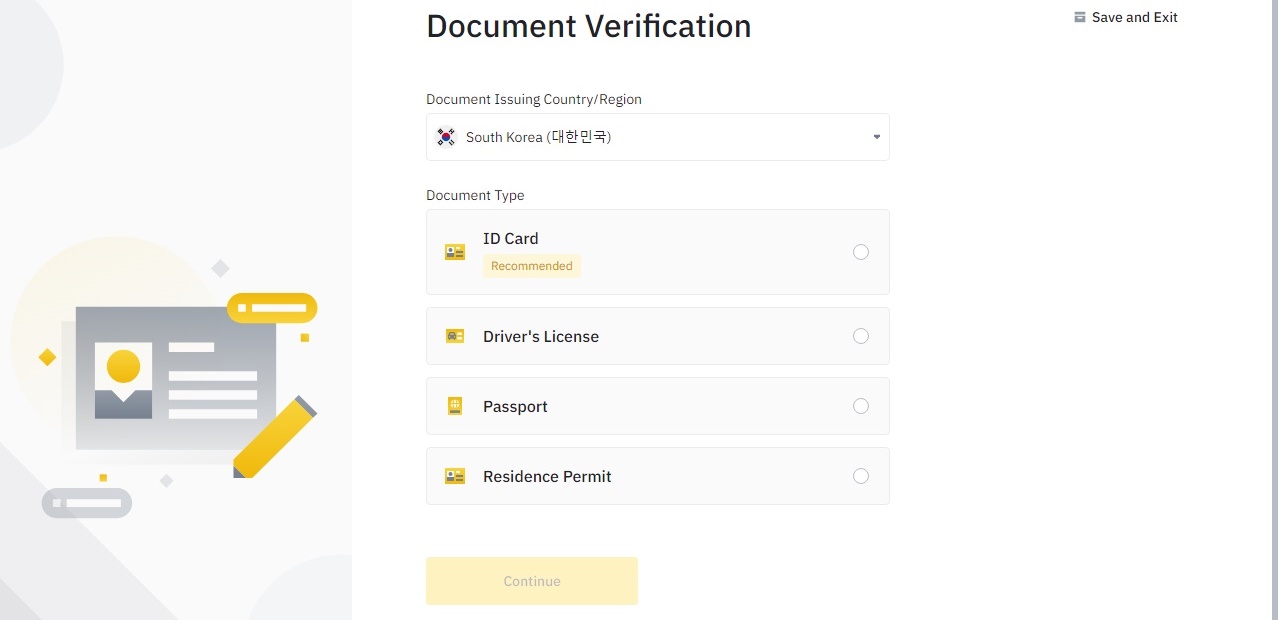Select the Driver's License radio button
The image size is (1280, 620).
(x=861, y=336)
